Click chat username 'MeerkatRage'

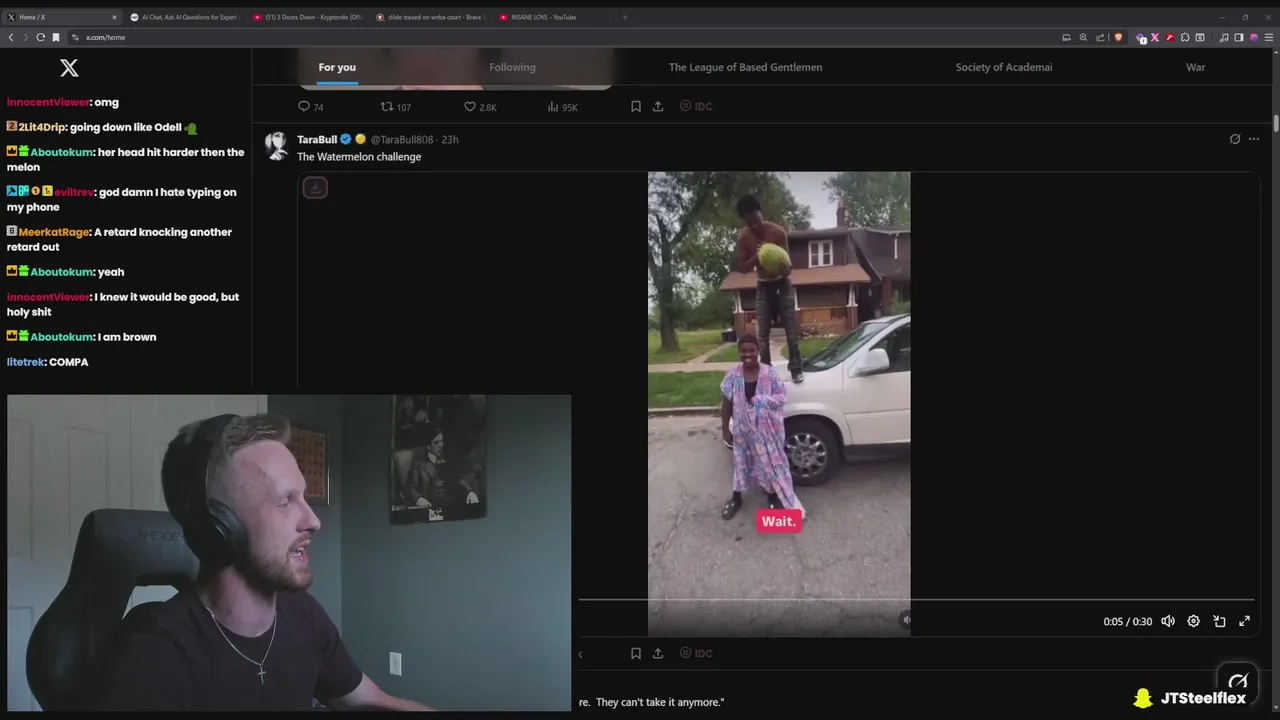point(54,232)
